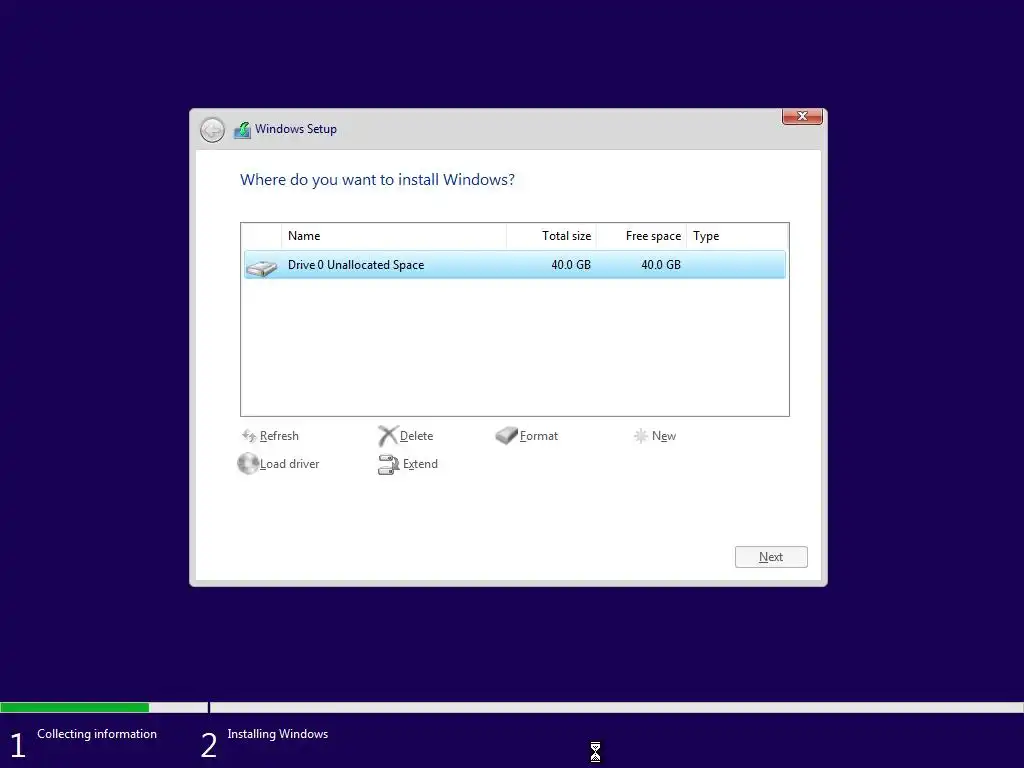
Task: Click the Load driver disc icon
Action: 248,464
